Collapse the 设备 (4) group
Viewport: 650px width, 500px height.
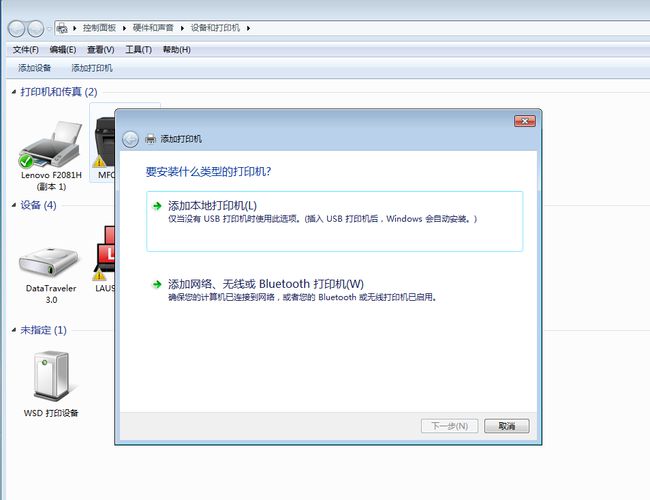(x=14, y=205)
